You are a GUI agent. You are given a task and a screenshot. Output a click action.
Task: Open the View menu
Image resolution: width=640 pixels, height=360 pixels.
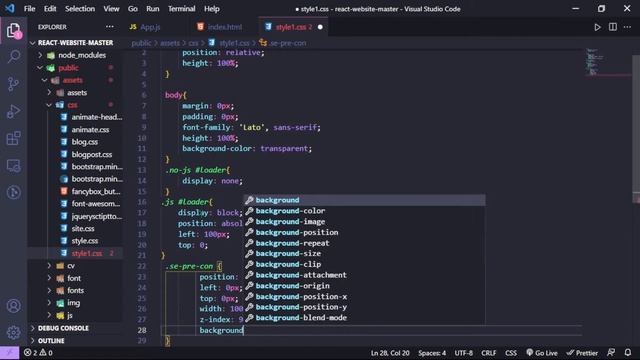click(x=111, y=9)
